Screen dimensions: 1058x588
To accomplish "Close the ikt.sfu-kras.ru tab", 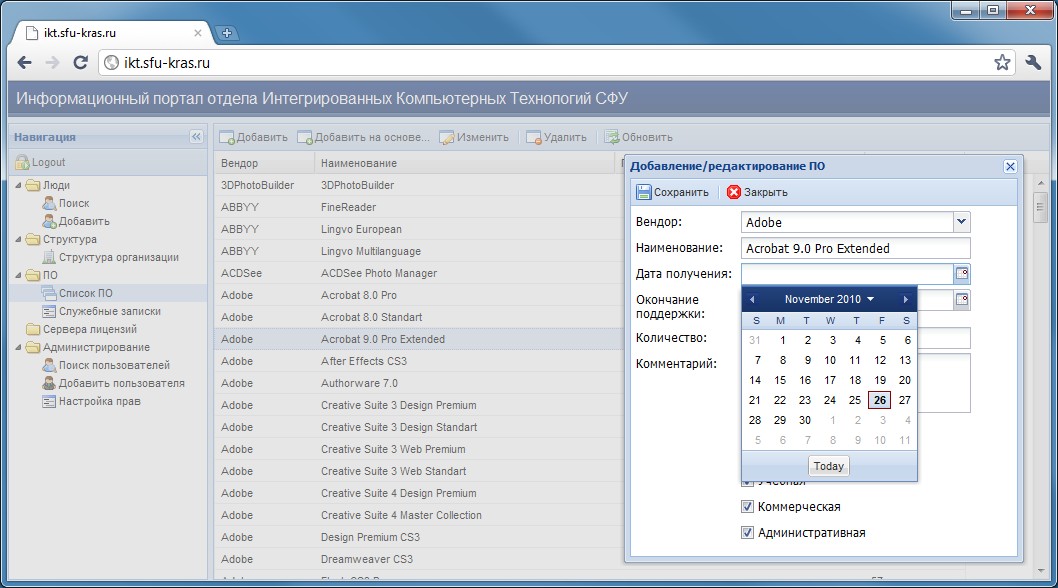I will tap(198, 32).
